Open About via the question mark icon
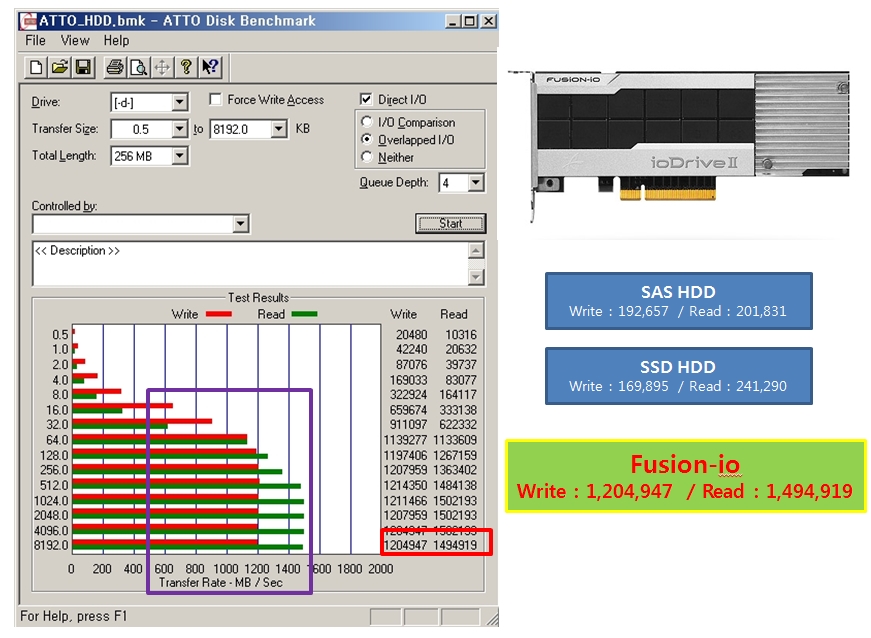The height and width of the screenshot is (638, 871). click(186, 68)
